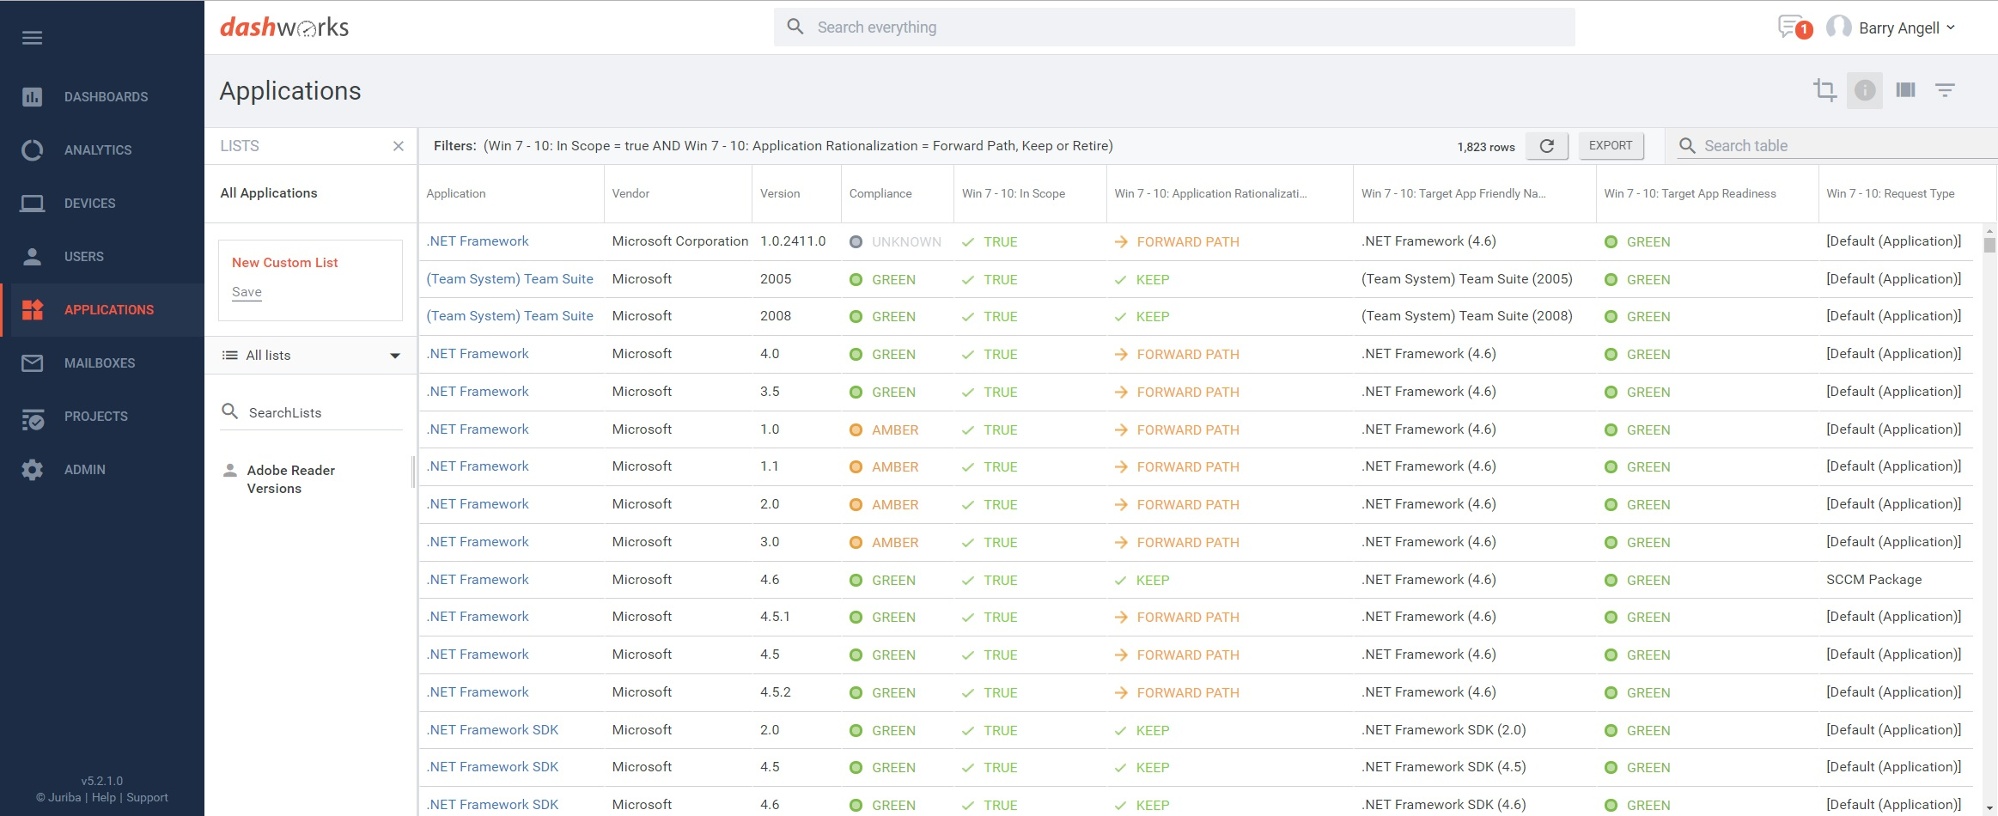Click scrollbar down arrow of table
This screenshot has height=816, width=1998.
[x=1989, y=808]
